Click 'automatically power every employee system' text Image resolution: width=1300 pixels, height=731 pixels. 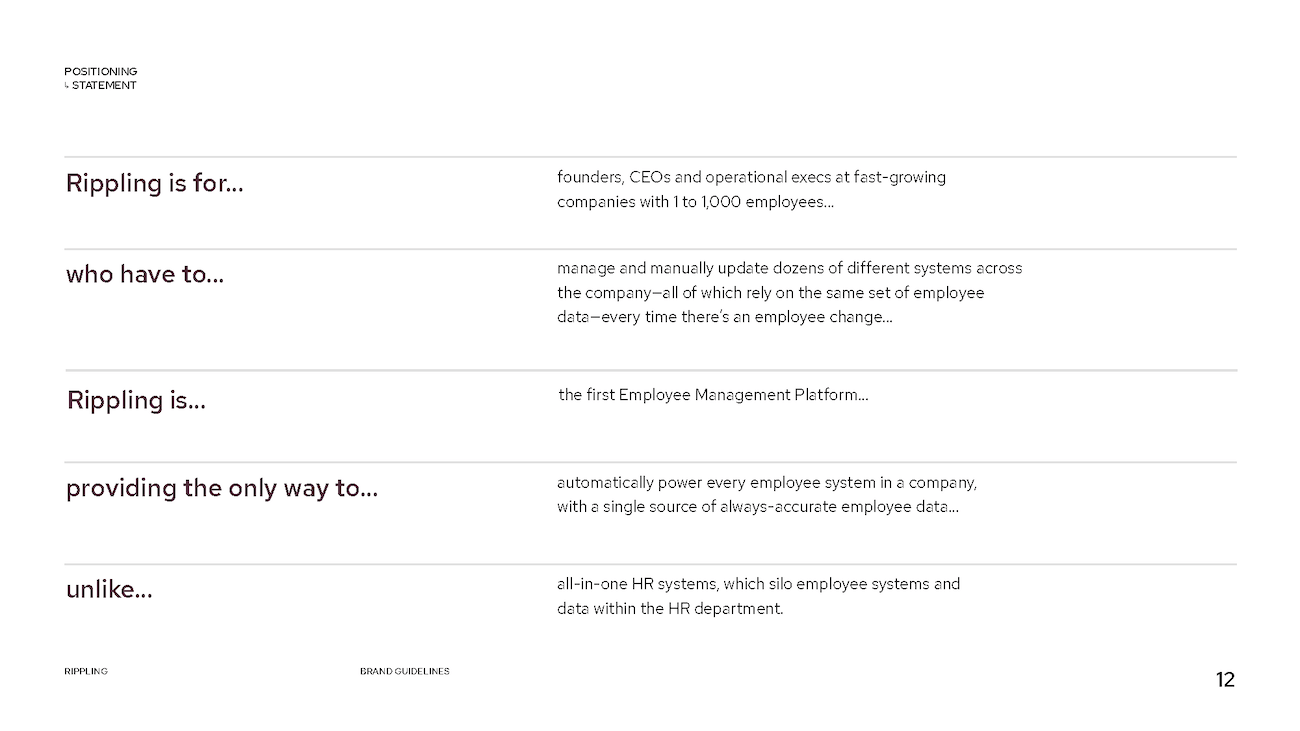coord(767,483)
